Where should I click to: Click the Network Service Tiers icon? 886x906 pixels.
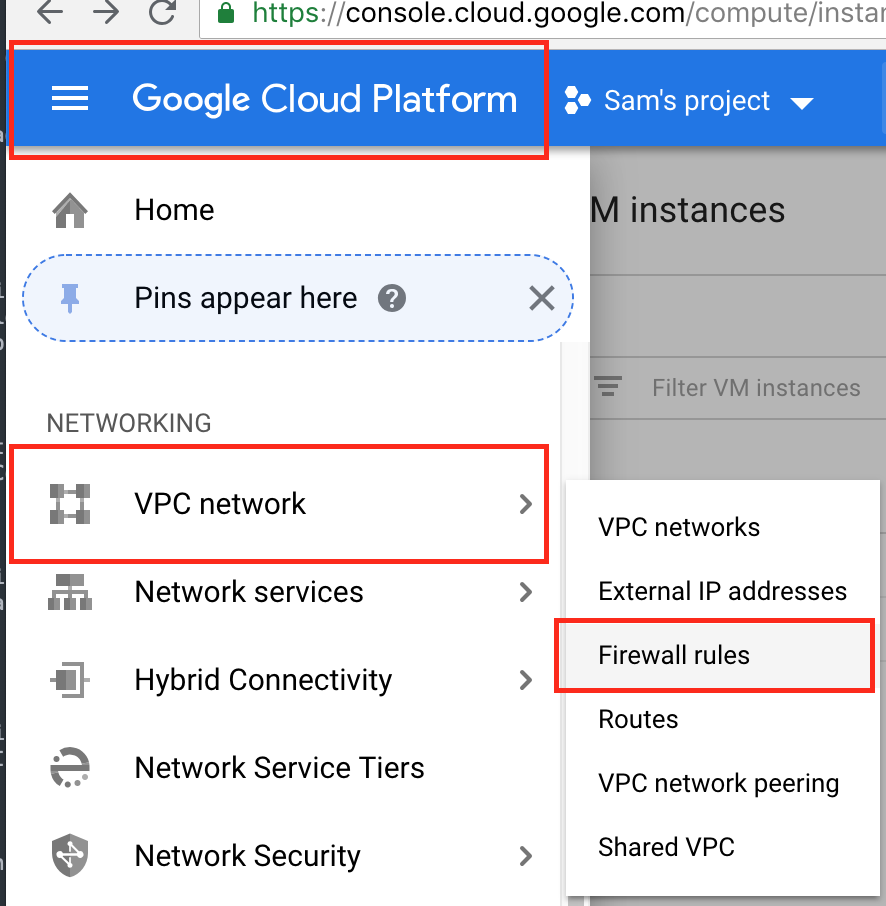(70, 768)
